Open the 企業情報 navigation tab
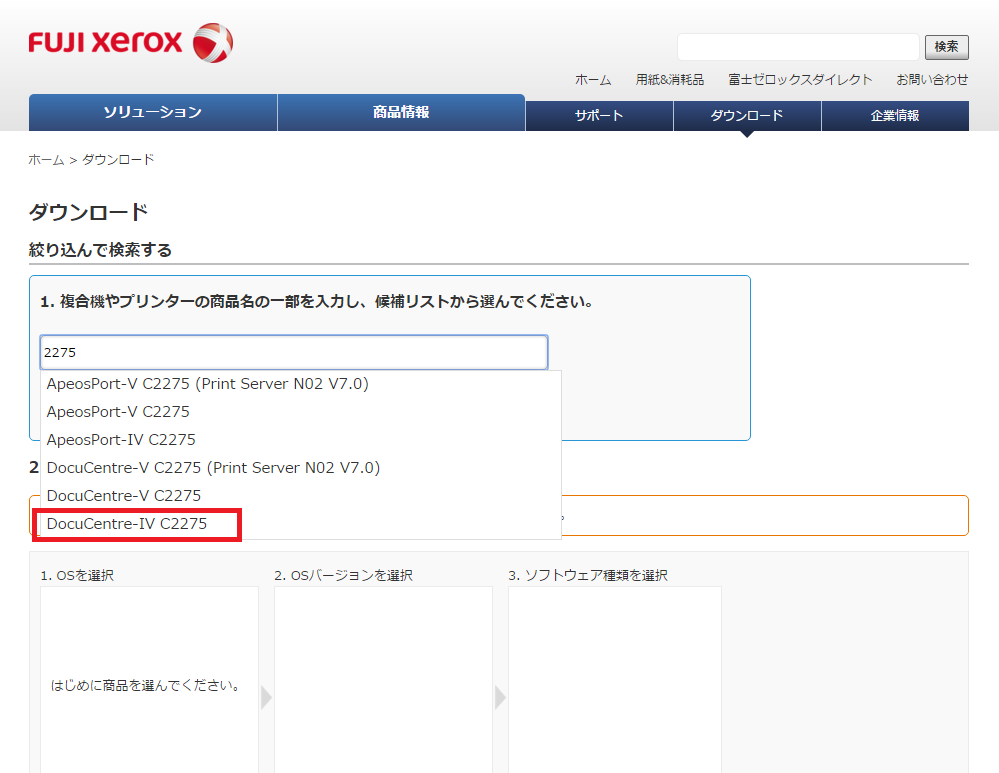Viewport: 999px width, 773px height. point(895,116)
